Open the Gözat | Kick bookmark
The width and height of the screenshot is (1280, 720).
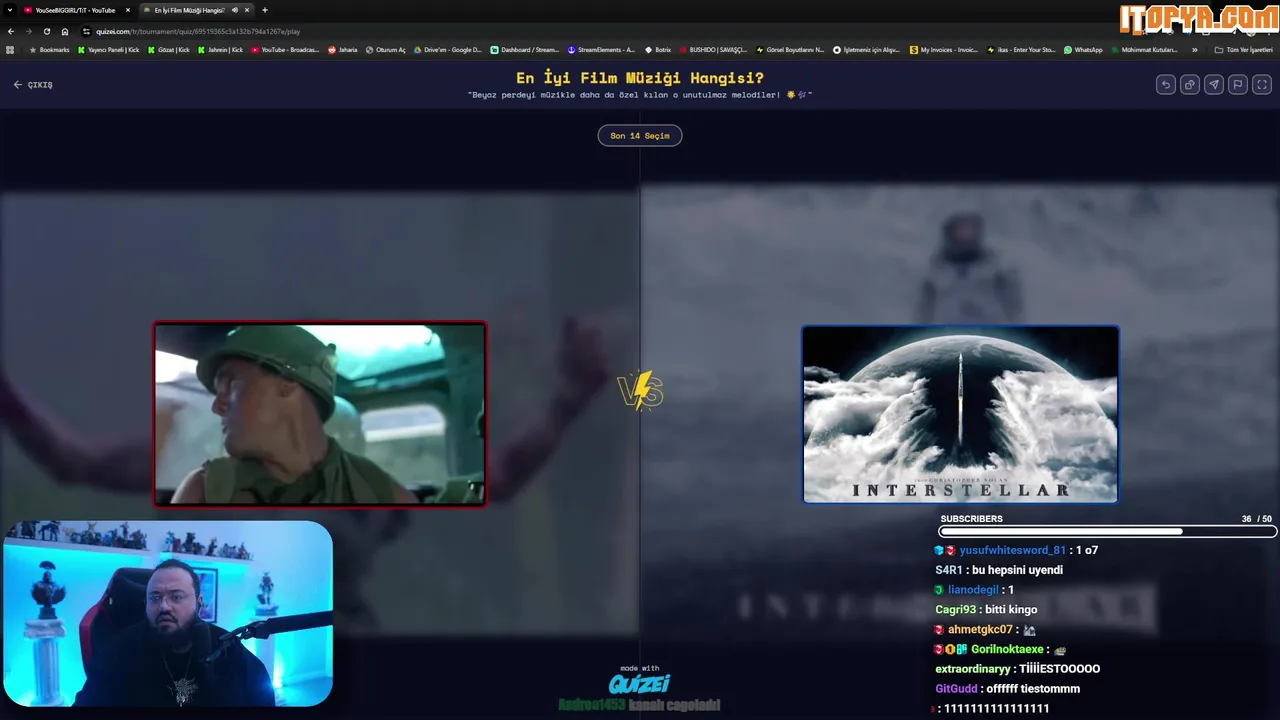click(x=168, y=50)
